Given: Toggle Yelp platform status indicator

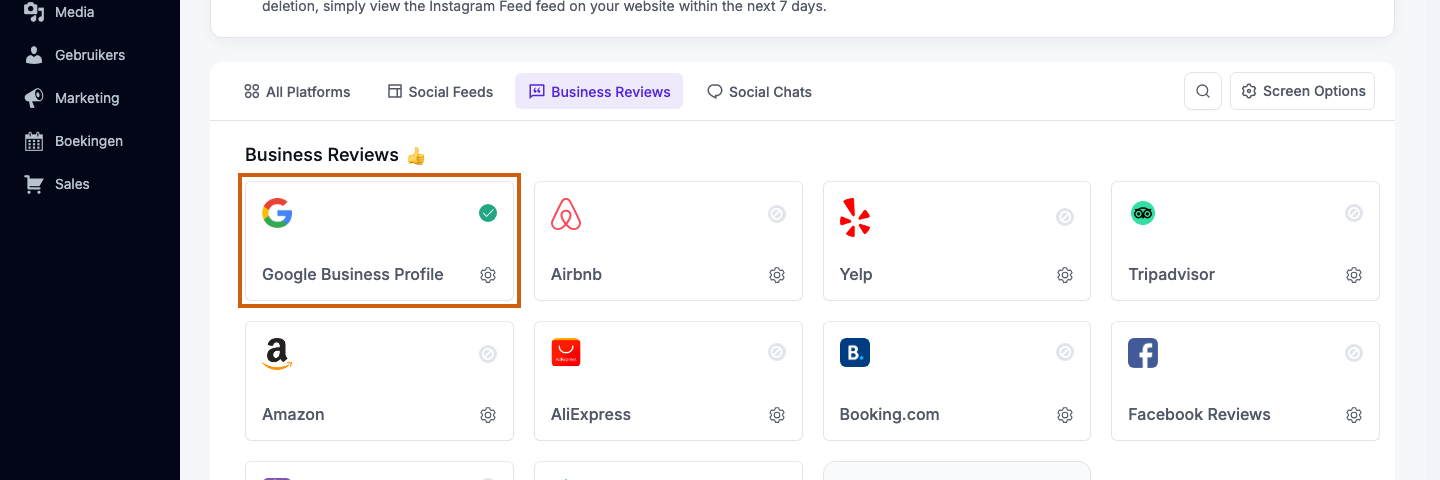Looking at the screenshot, I should tap(1065, 215).
